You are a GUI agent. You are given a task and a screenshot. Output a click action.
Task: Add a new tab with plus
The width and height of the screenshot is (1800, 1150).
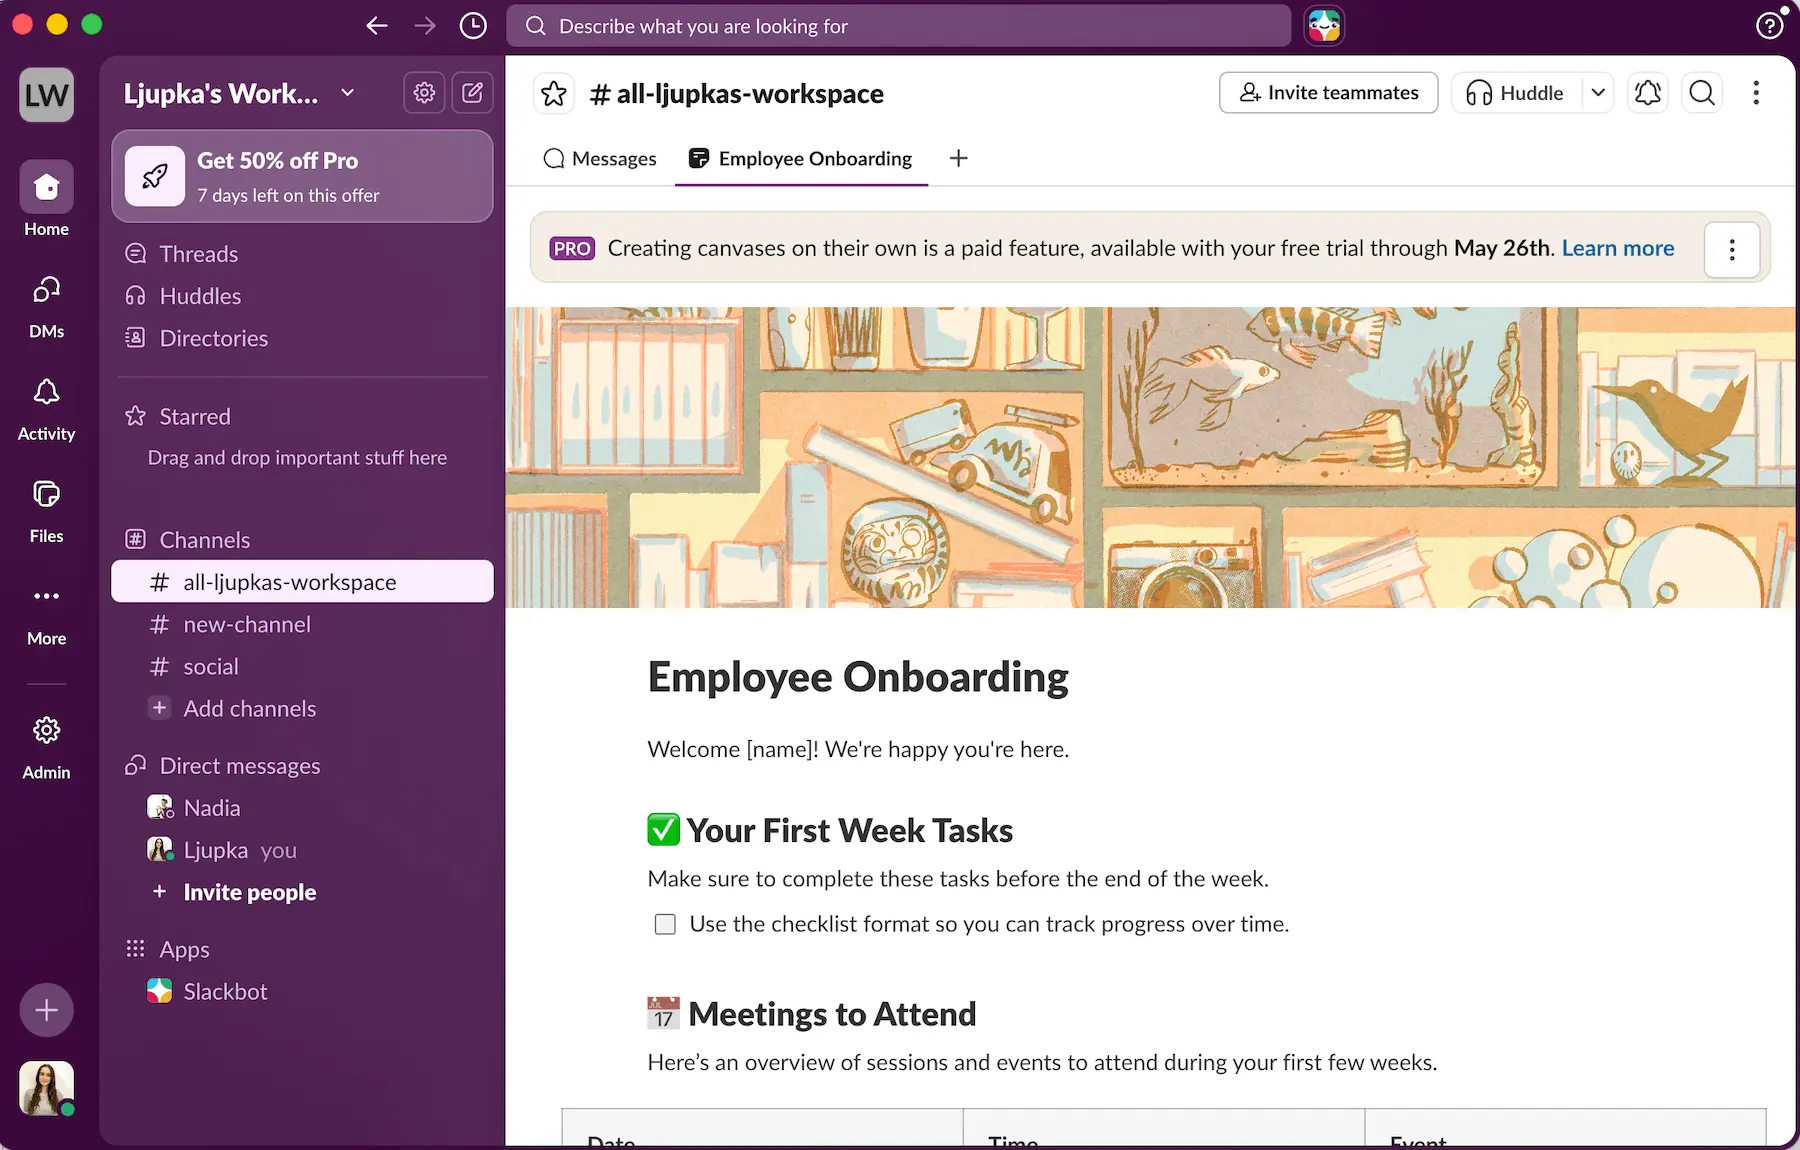pos(958,158)
